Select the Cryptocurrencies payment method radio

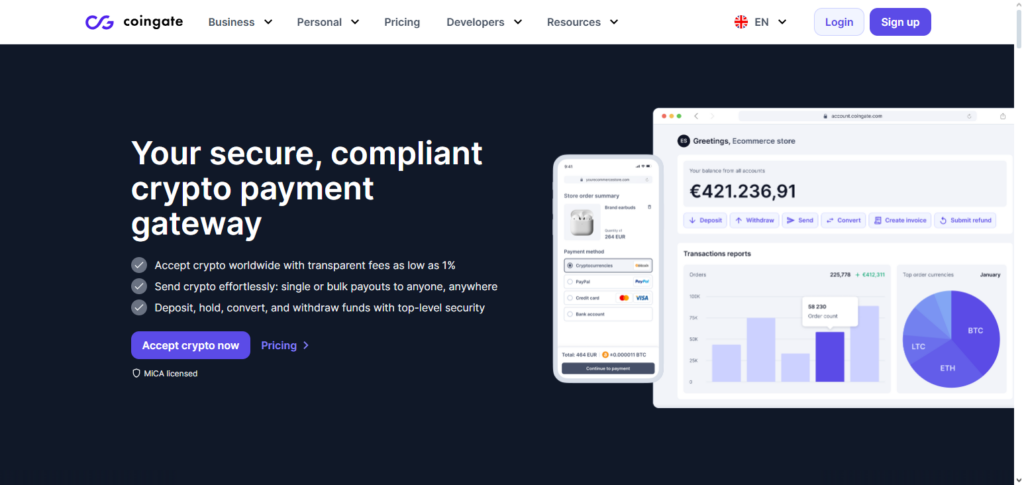click(x=569, y=266)
